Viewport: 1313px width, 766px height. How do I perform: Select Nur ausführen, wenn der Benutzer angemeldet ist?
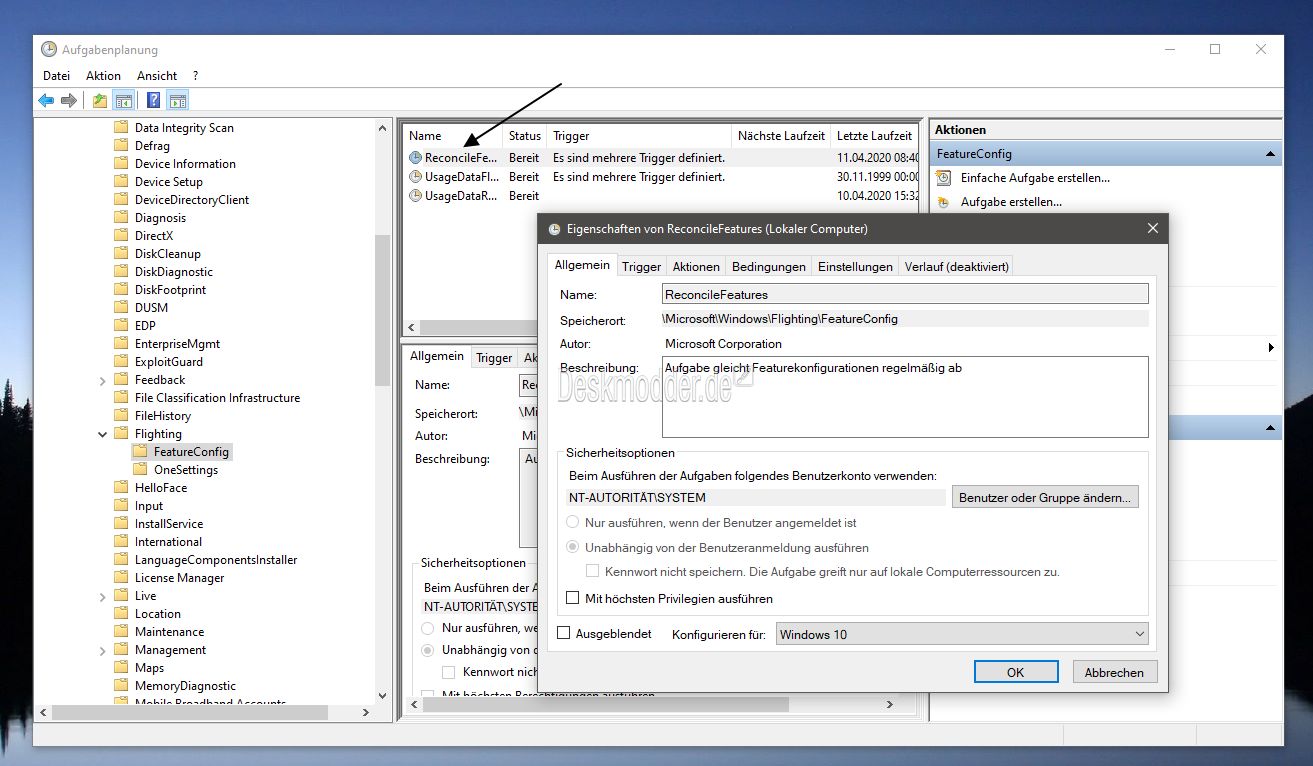573,522
